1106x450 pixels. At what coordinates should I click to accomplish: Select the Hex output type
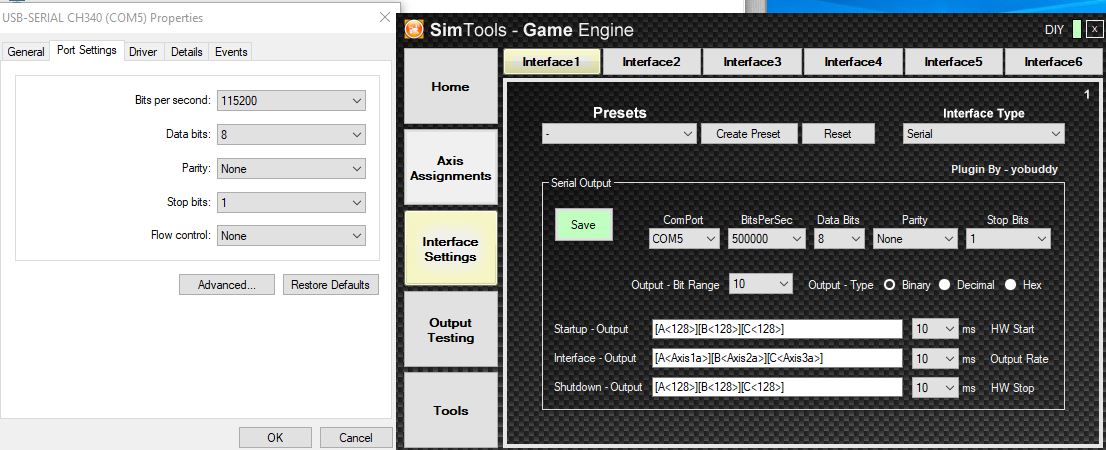point(1011,285)
